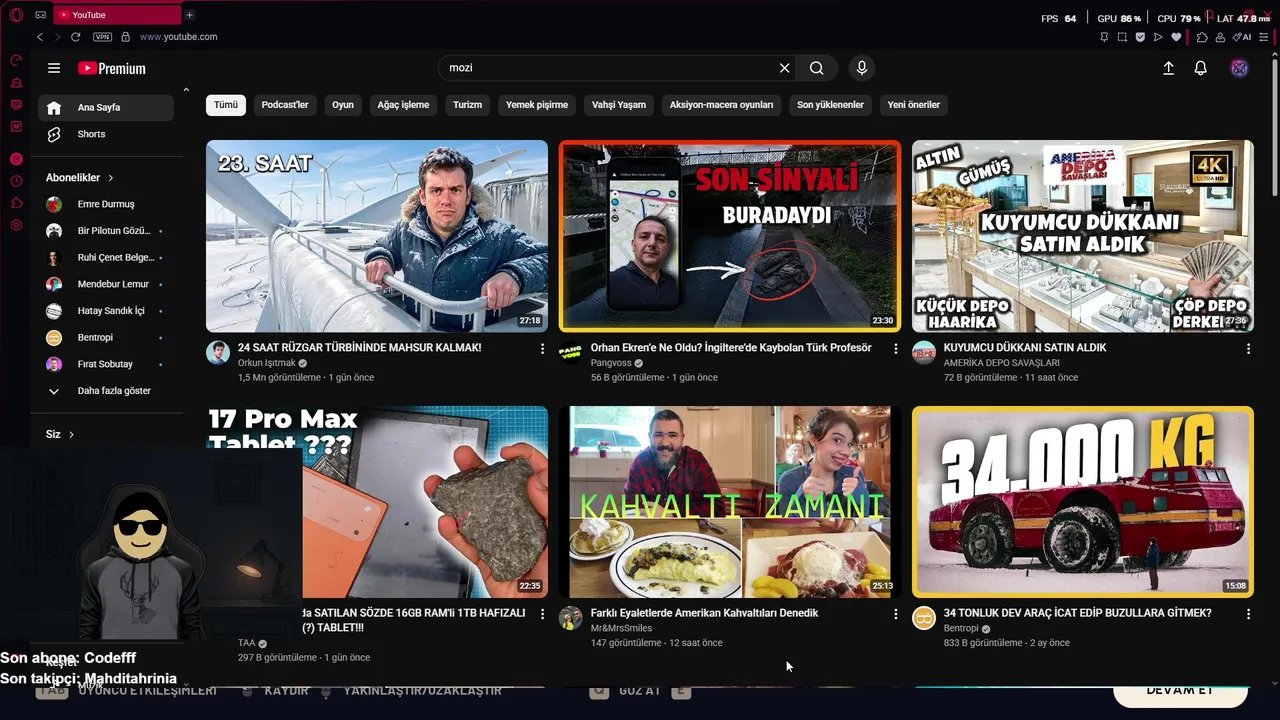Open the ad blocker shield icon

1140,37
